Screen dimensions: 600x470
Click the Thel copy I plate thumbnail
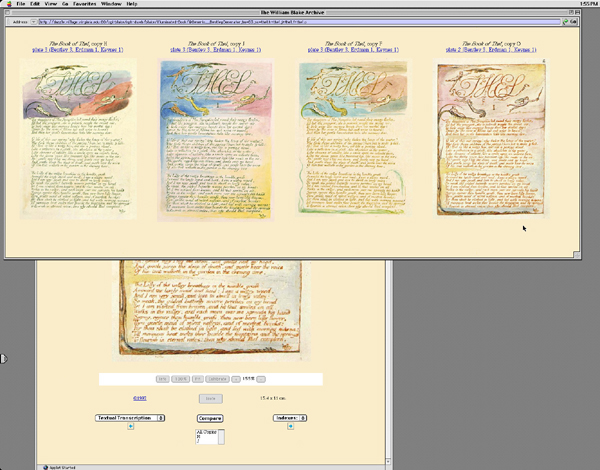(x=216, y=140)
